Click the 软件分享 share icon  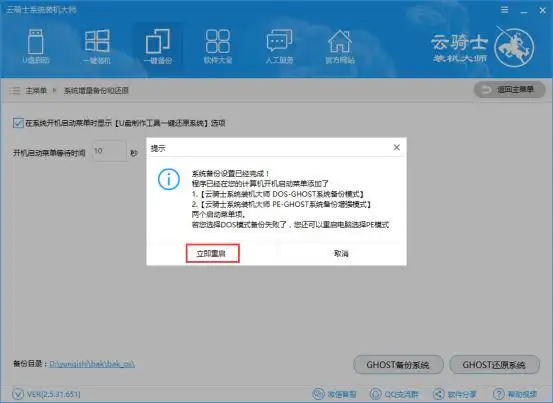455,394
